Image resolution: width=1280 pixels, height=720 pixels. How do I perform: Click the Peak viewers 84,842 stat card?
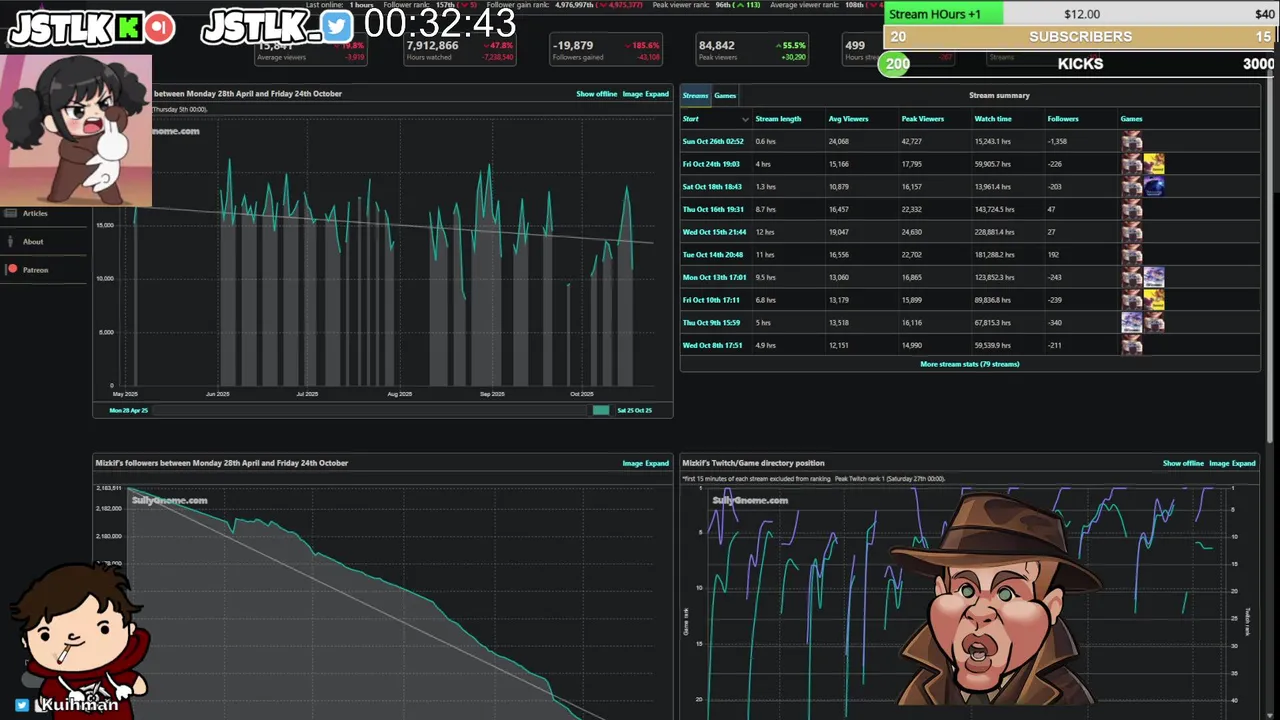tap(752, 50)
